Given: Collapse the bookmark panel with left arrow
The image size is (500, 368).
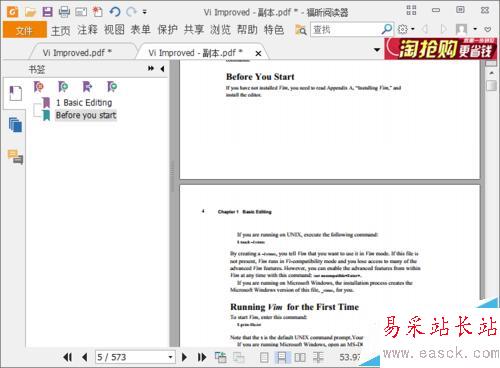Looking at the screenshot, I should [x=162, y=69].
